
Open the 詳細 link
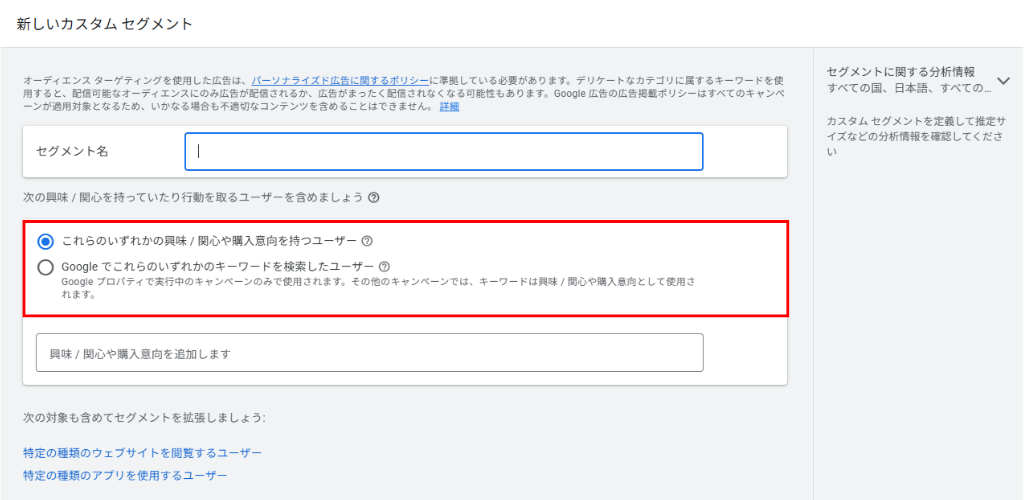pyautogui.click(x=449, y=106)
